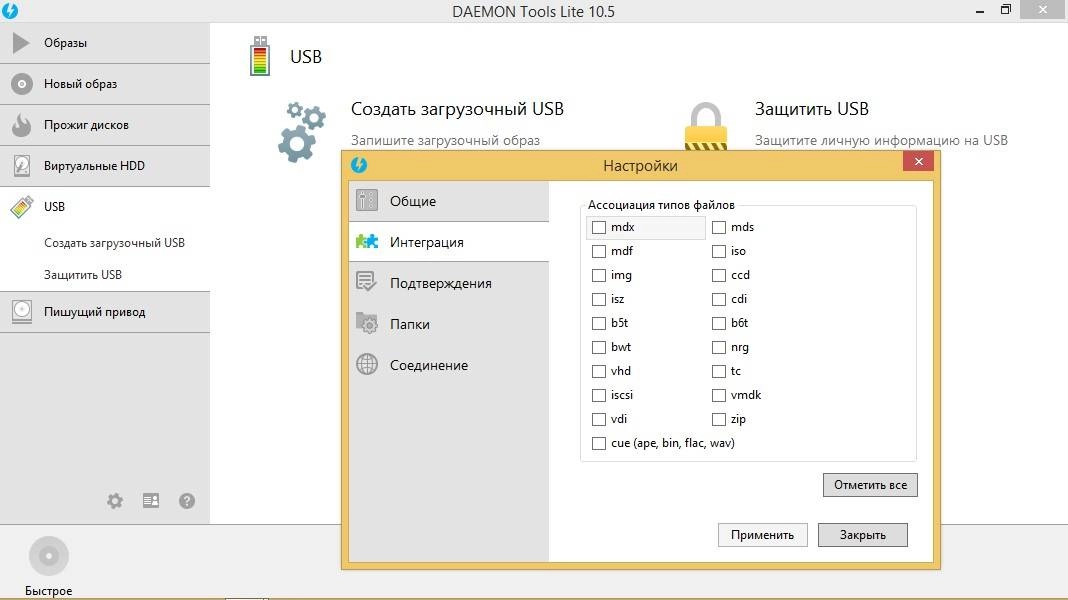Image resolution: width=1068 pixels, height=600 pixels.
Task: Click the USB battery header icon
Action: 260,56
